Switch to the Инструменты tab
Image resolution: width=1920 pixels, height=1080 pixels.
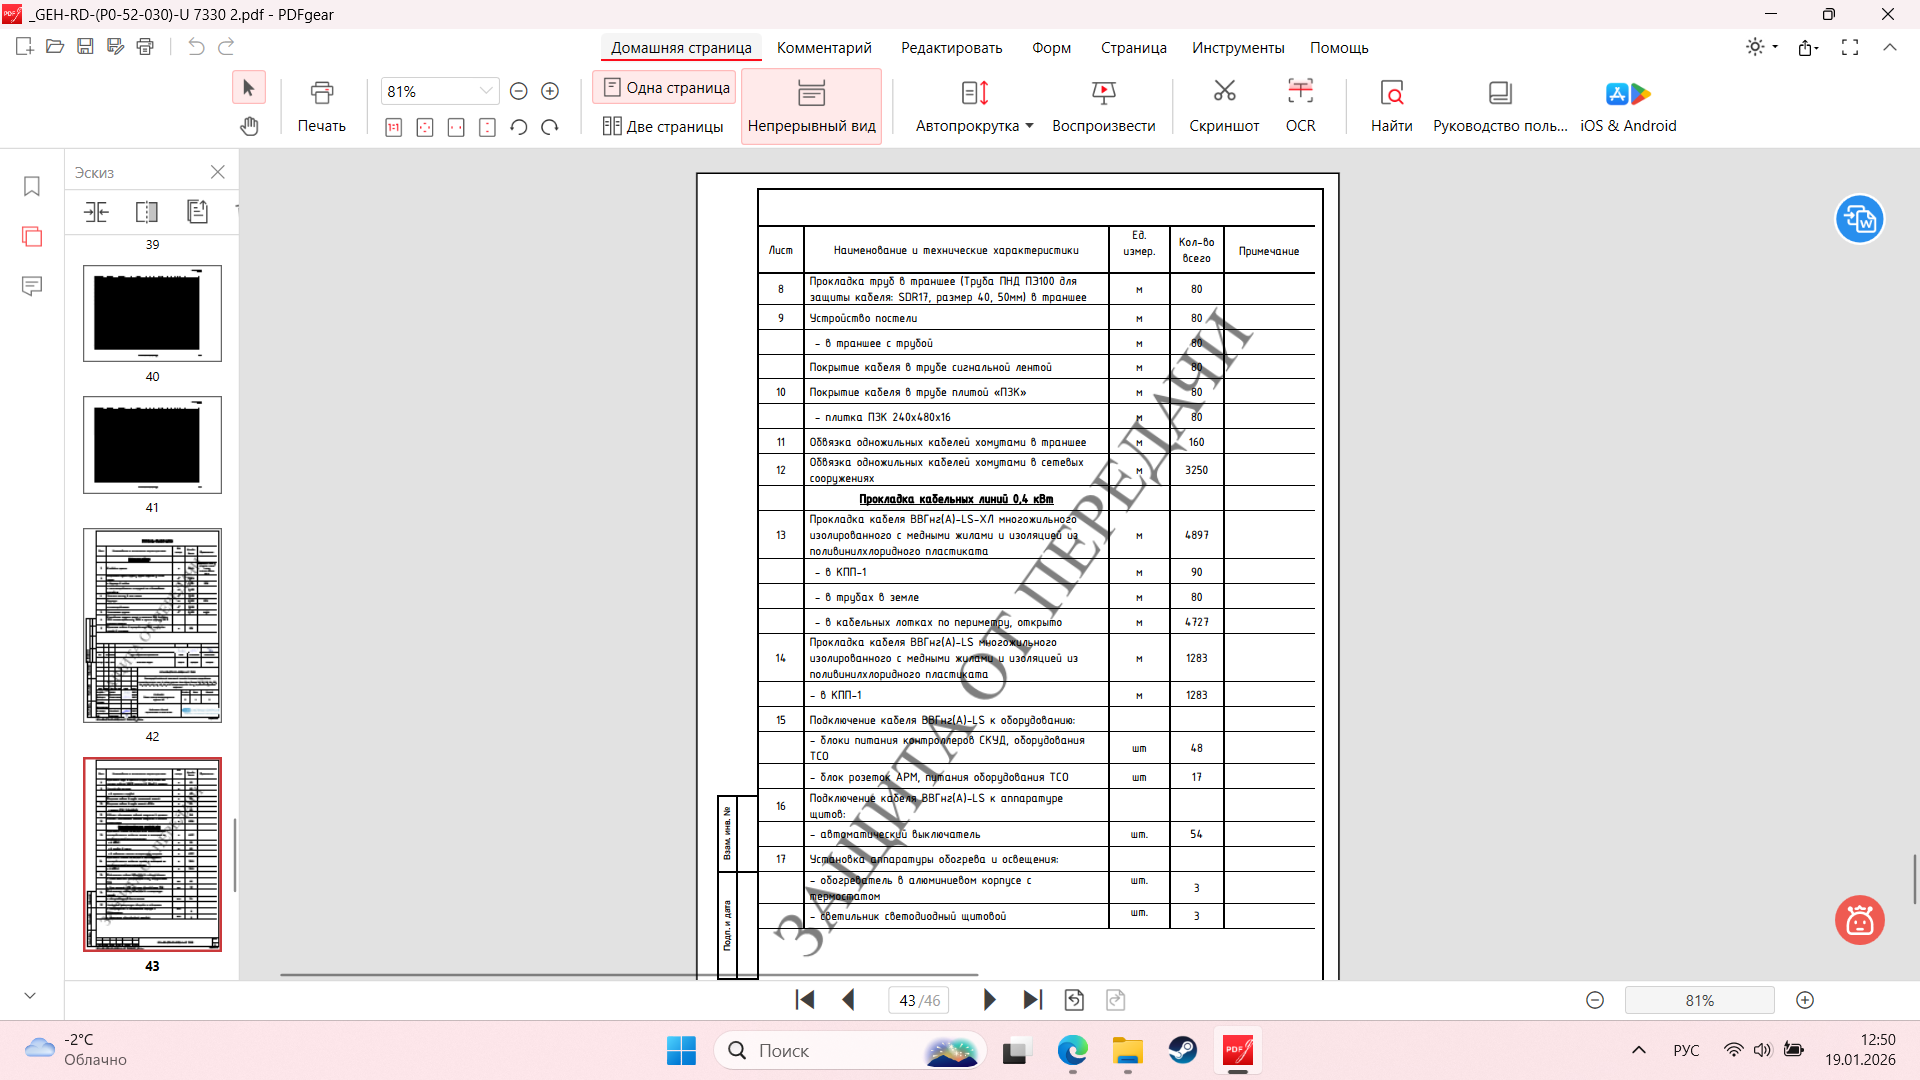[1237, 48]
